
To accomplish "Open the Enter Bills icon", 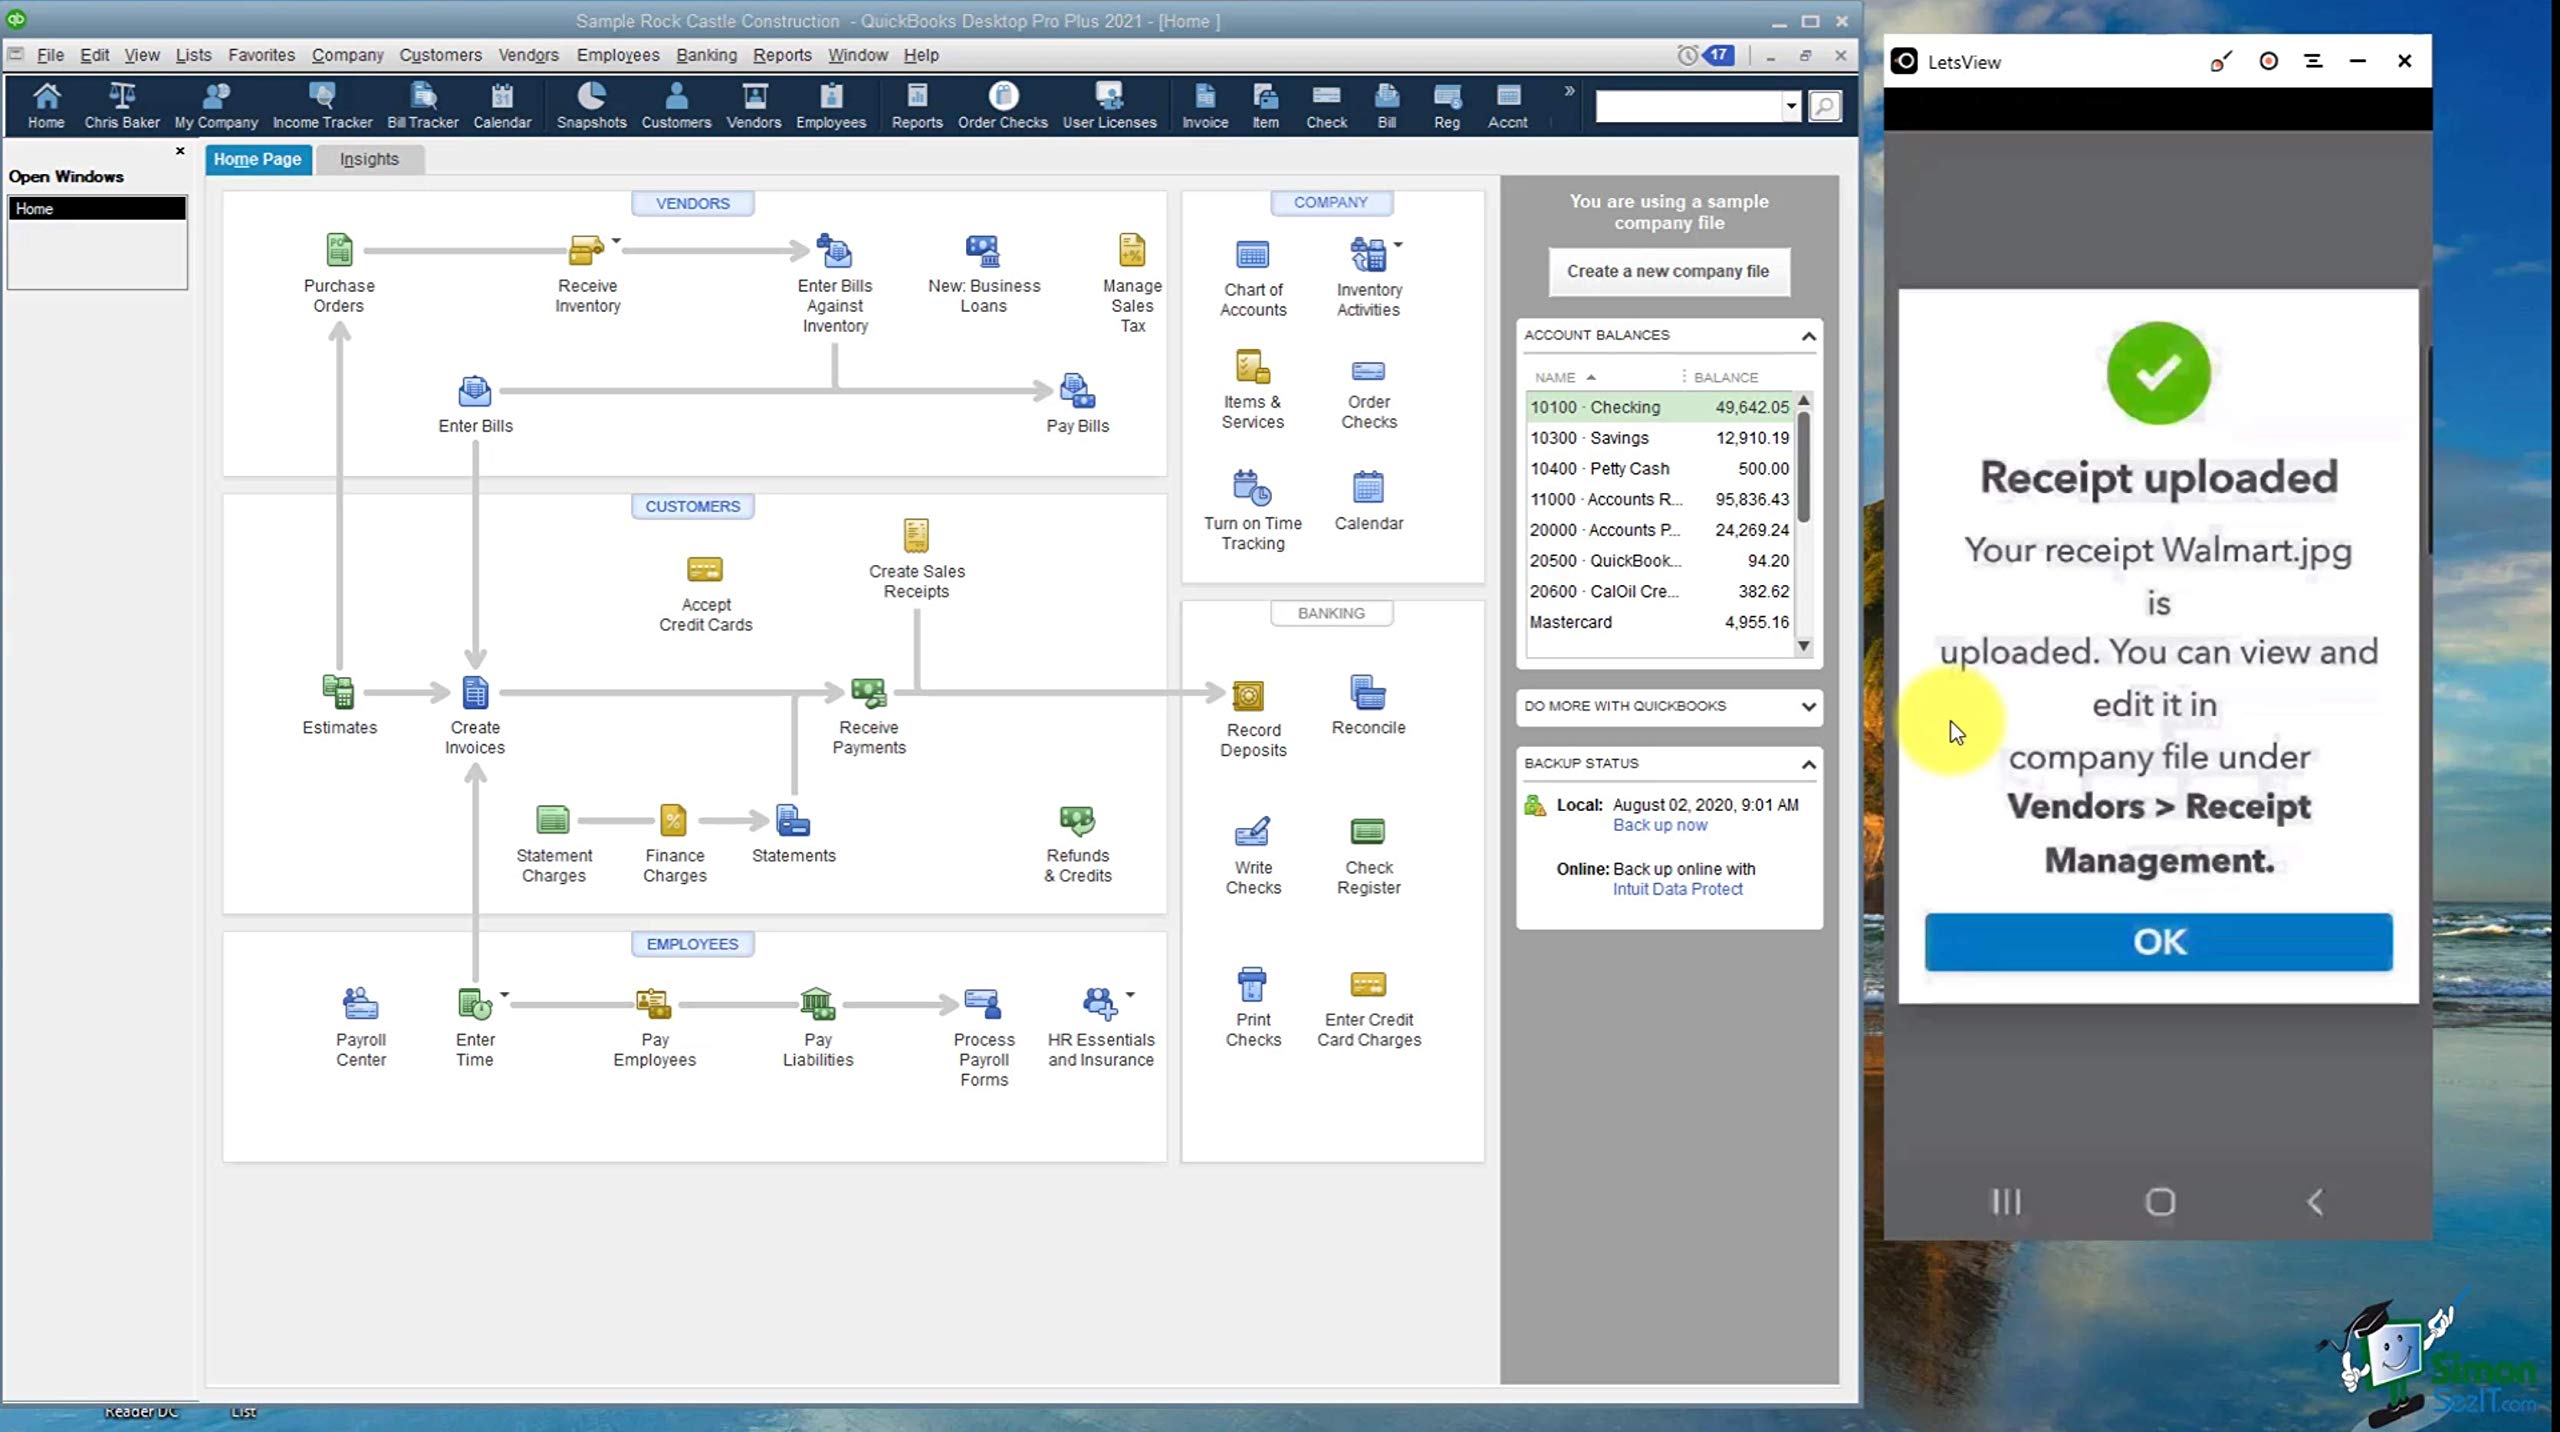I will [475, 390].
